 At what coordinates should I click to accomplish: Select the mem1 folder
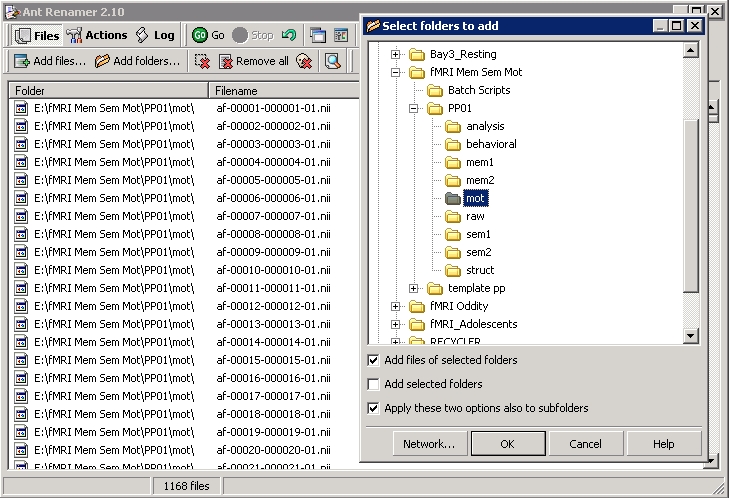[479, 162]
